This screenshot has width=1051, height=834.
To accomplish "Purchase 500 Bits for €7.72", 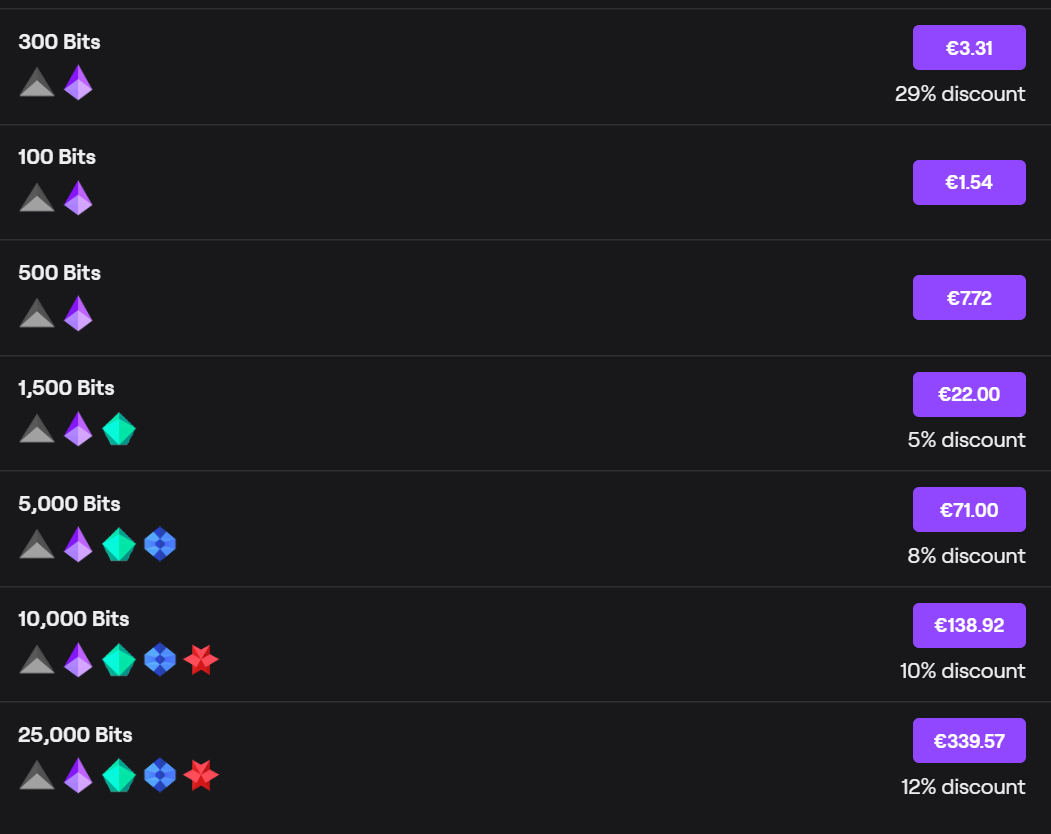I will (968, 298).
